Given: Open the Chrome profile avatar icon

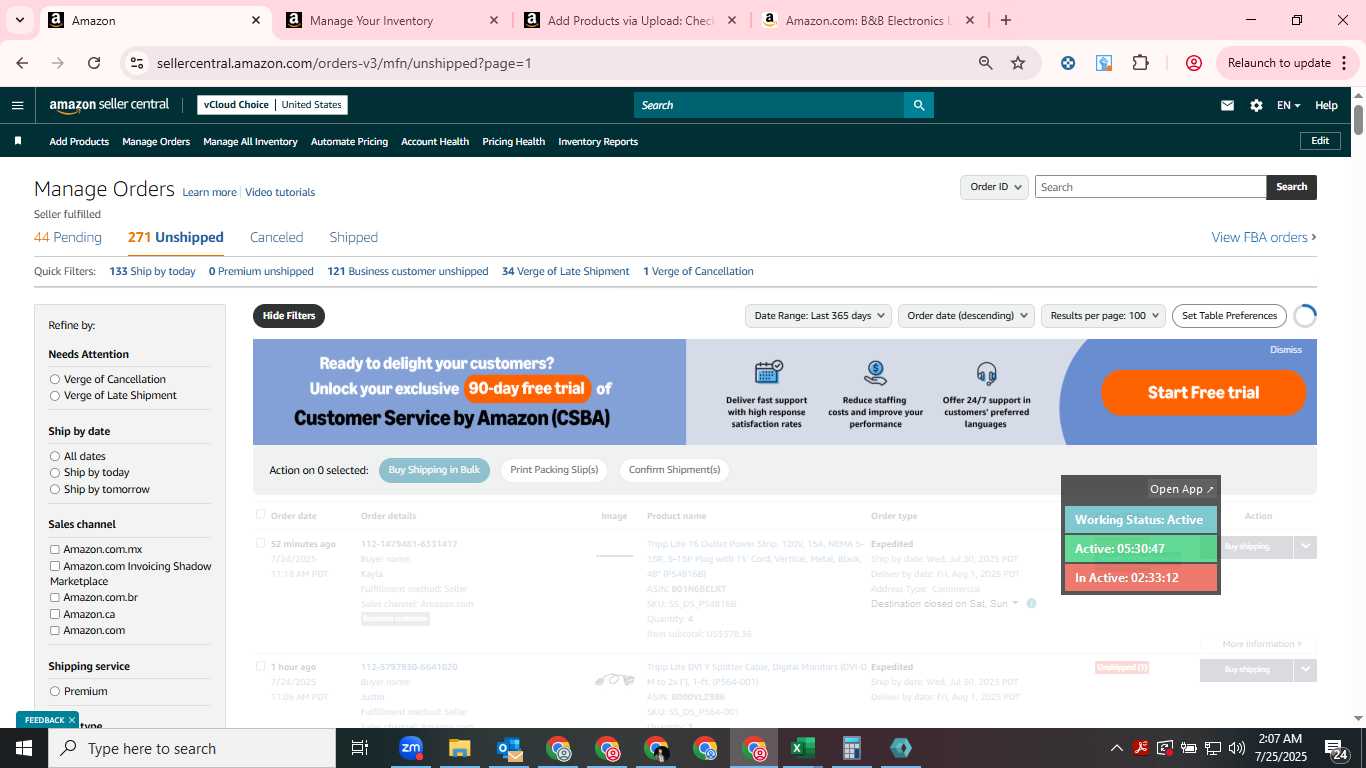Looking at the screenshot, I should pos(1193,63).
